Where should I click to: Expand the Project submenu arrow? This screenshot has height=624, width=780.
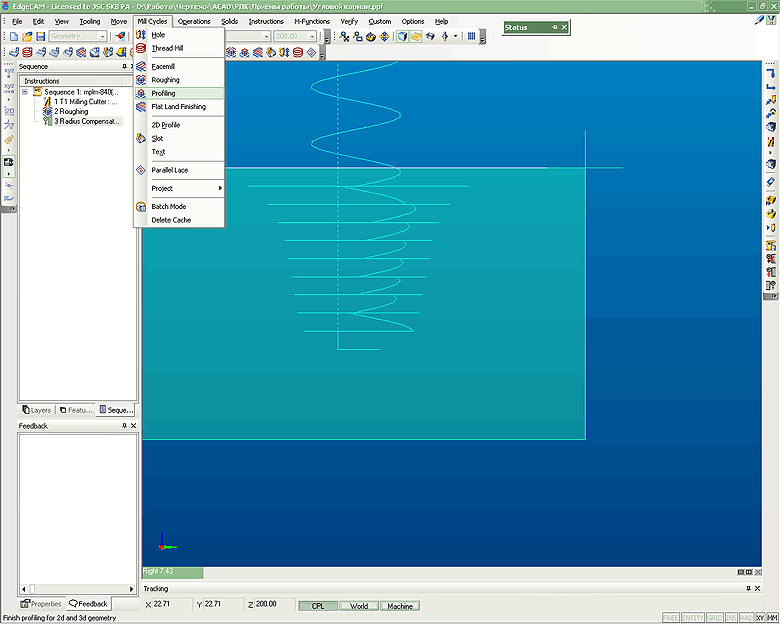point(219,188)
